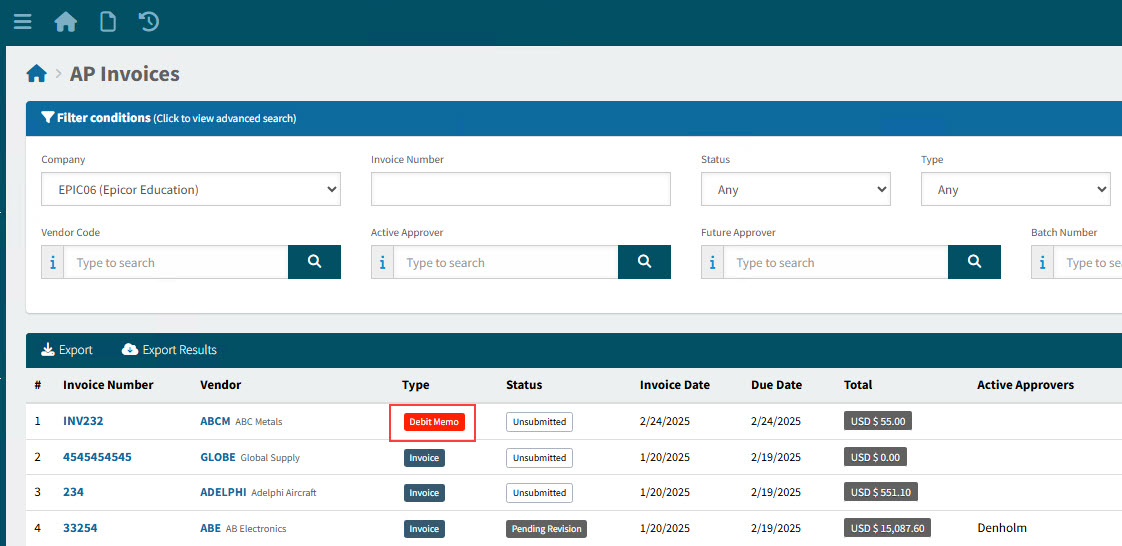
Task: Open vendor GLOBE link
Action: pyautogui.click(x=218, y=457)
